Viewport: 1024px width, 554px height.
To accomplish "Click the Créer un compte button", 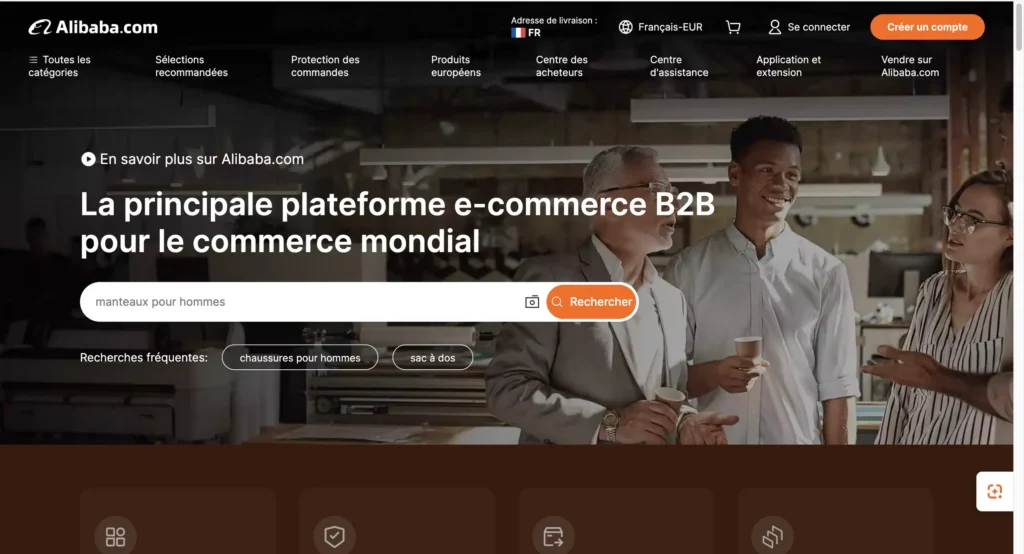I will (927, 27).
